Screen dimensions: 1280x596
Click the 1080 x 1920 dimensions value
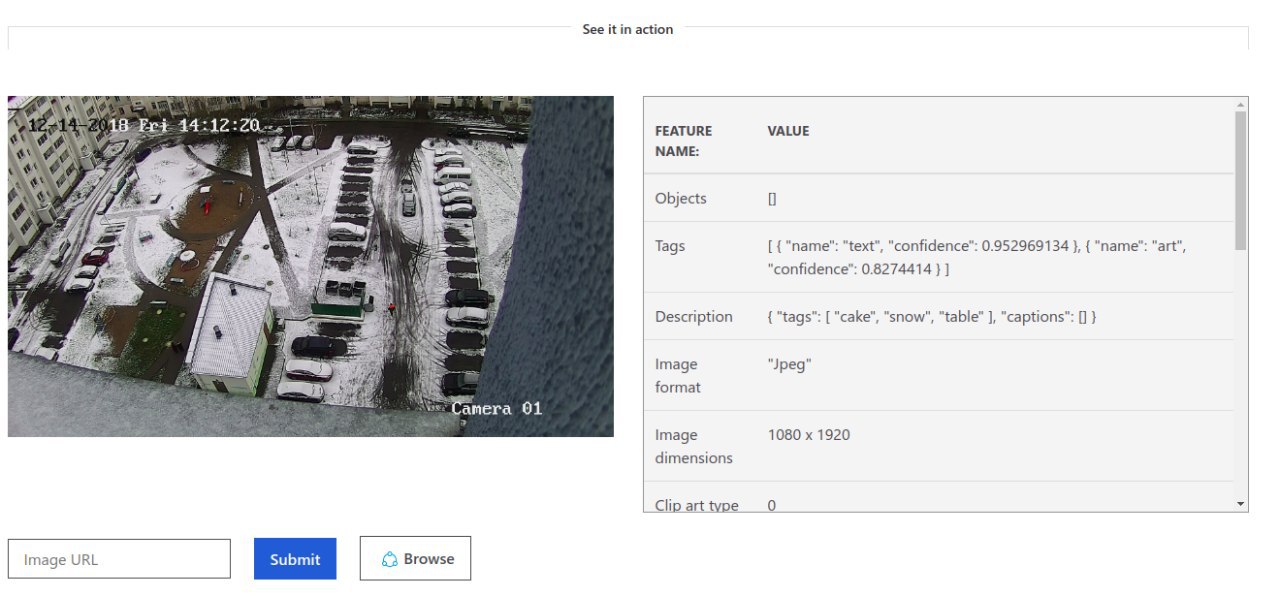click(808, 435)
